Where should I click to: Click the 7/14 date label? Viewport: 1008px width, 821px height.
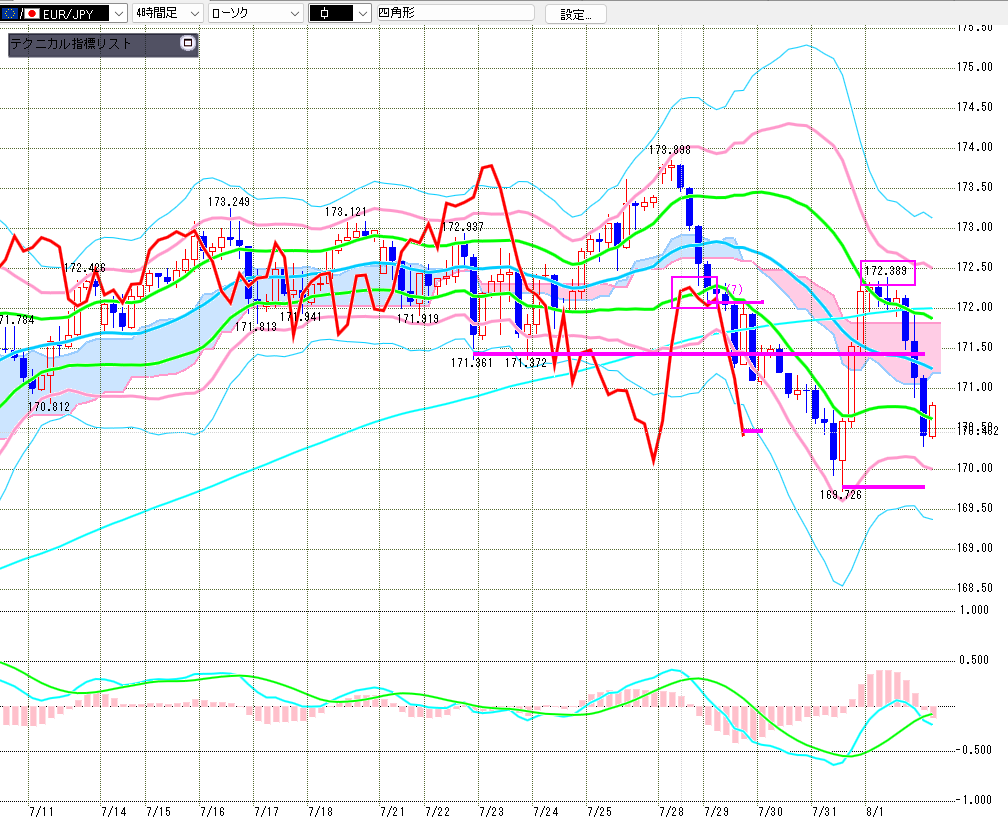pyautogui.click(x=114, y=811)
